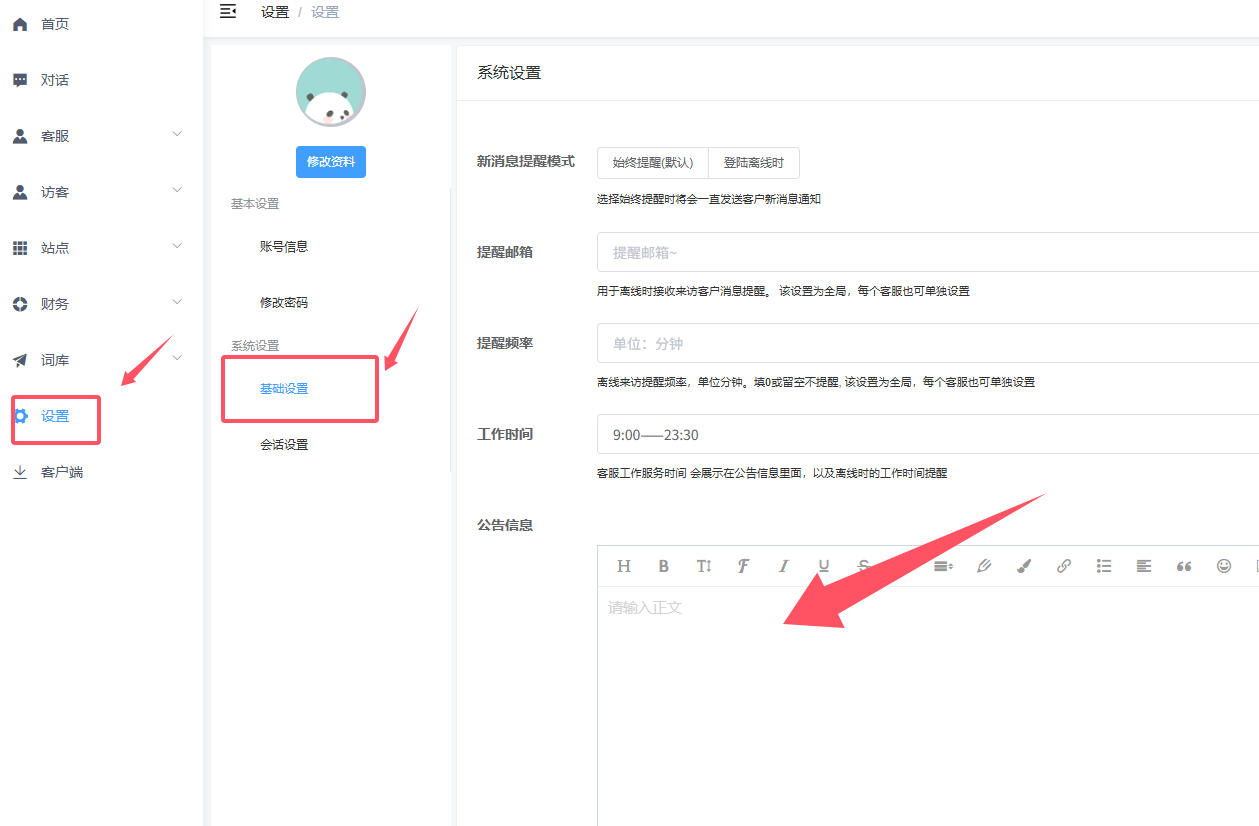Apply strikethrough text in the announcement editor
1259x826 pixels.
click(x=862, y=565)
